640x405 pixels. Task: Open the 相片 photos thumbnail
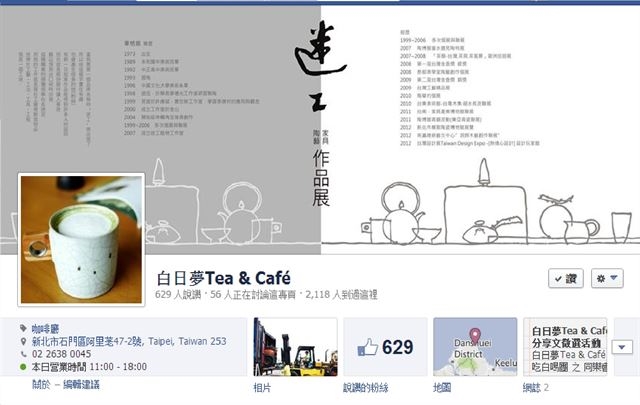[x=295, y=347]
